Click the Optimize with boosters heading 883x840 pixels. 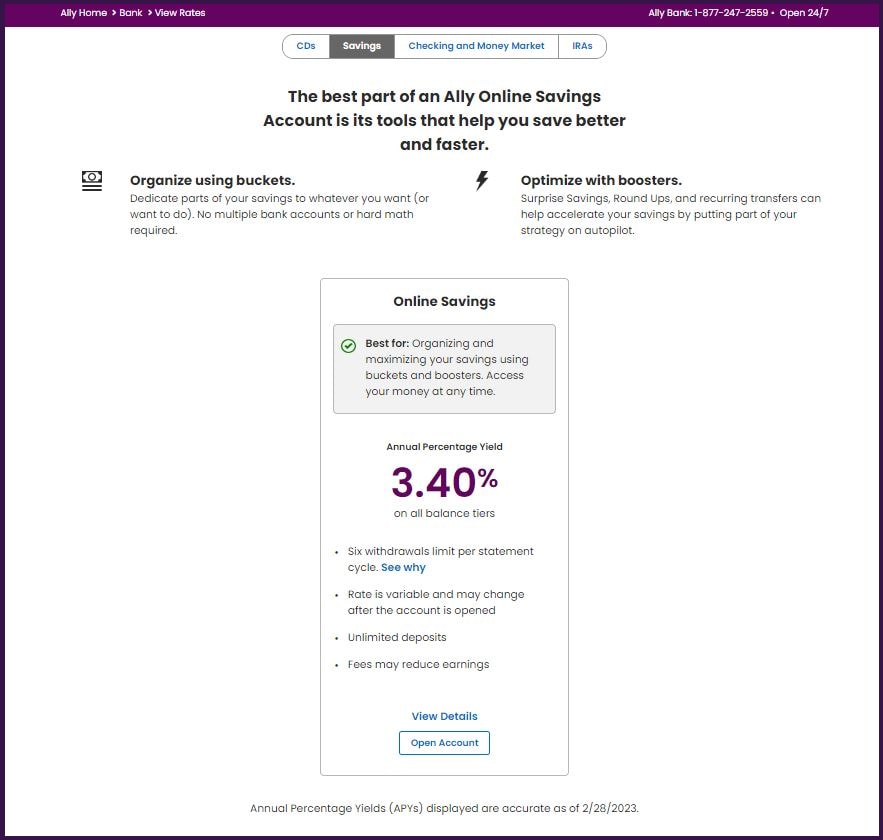(x=601, y=181)
